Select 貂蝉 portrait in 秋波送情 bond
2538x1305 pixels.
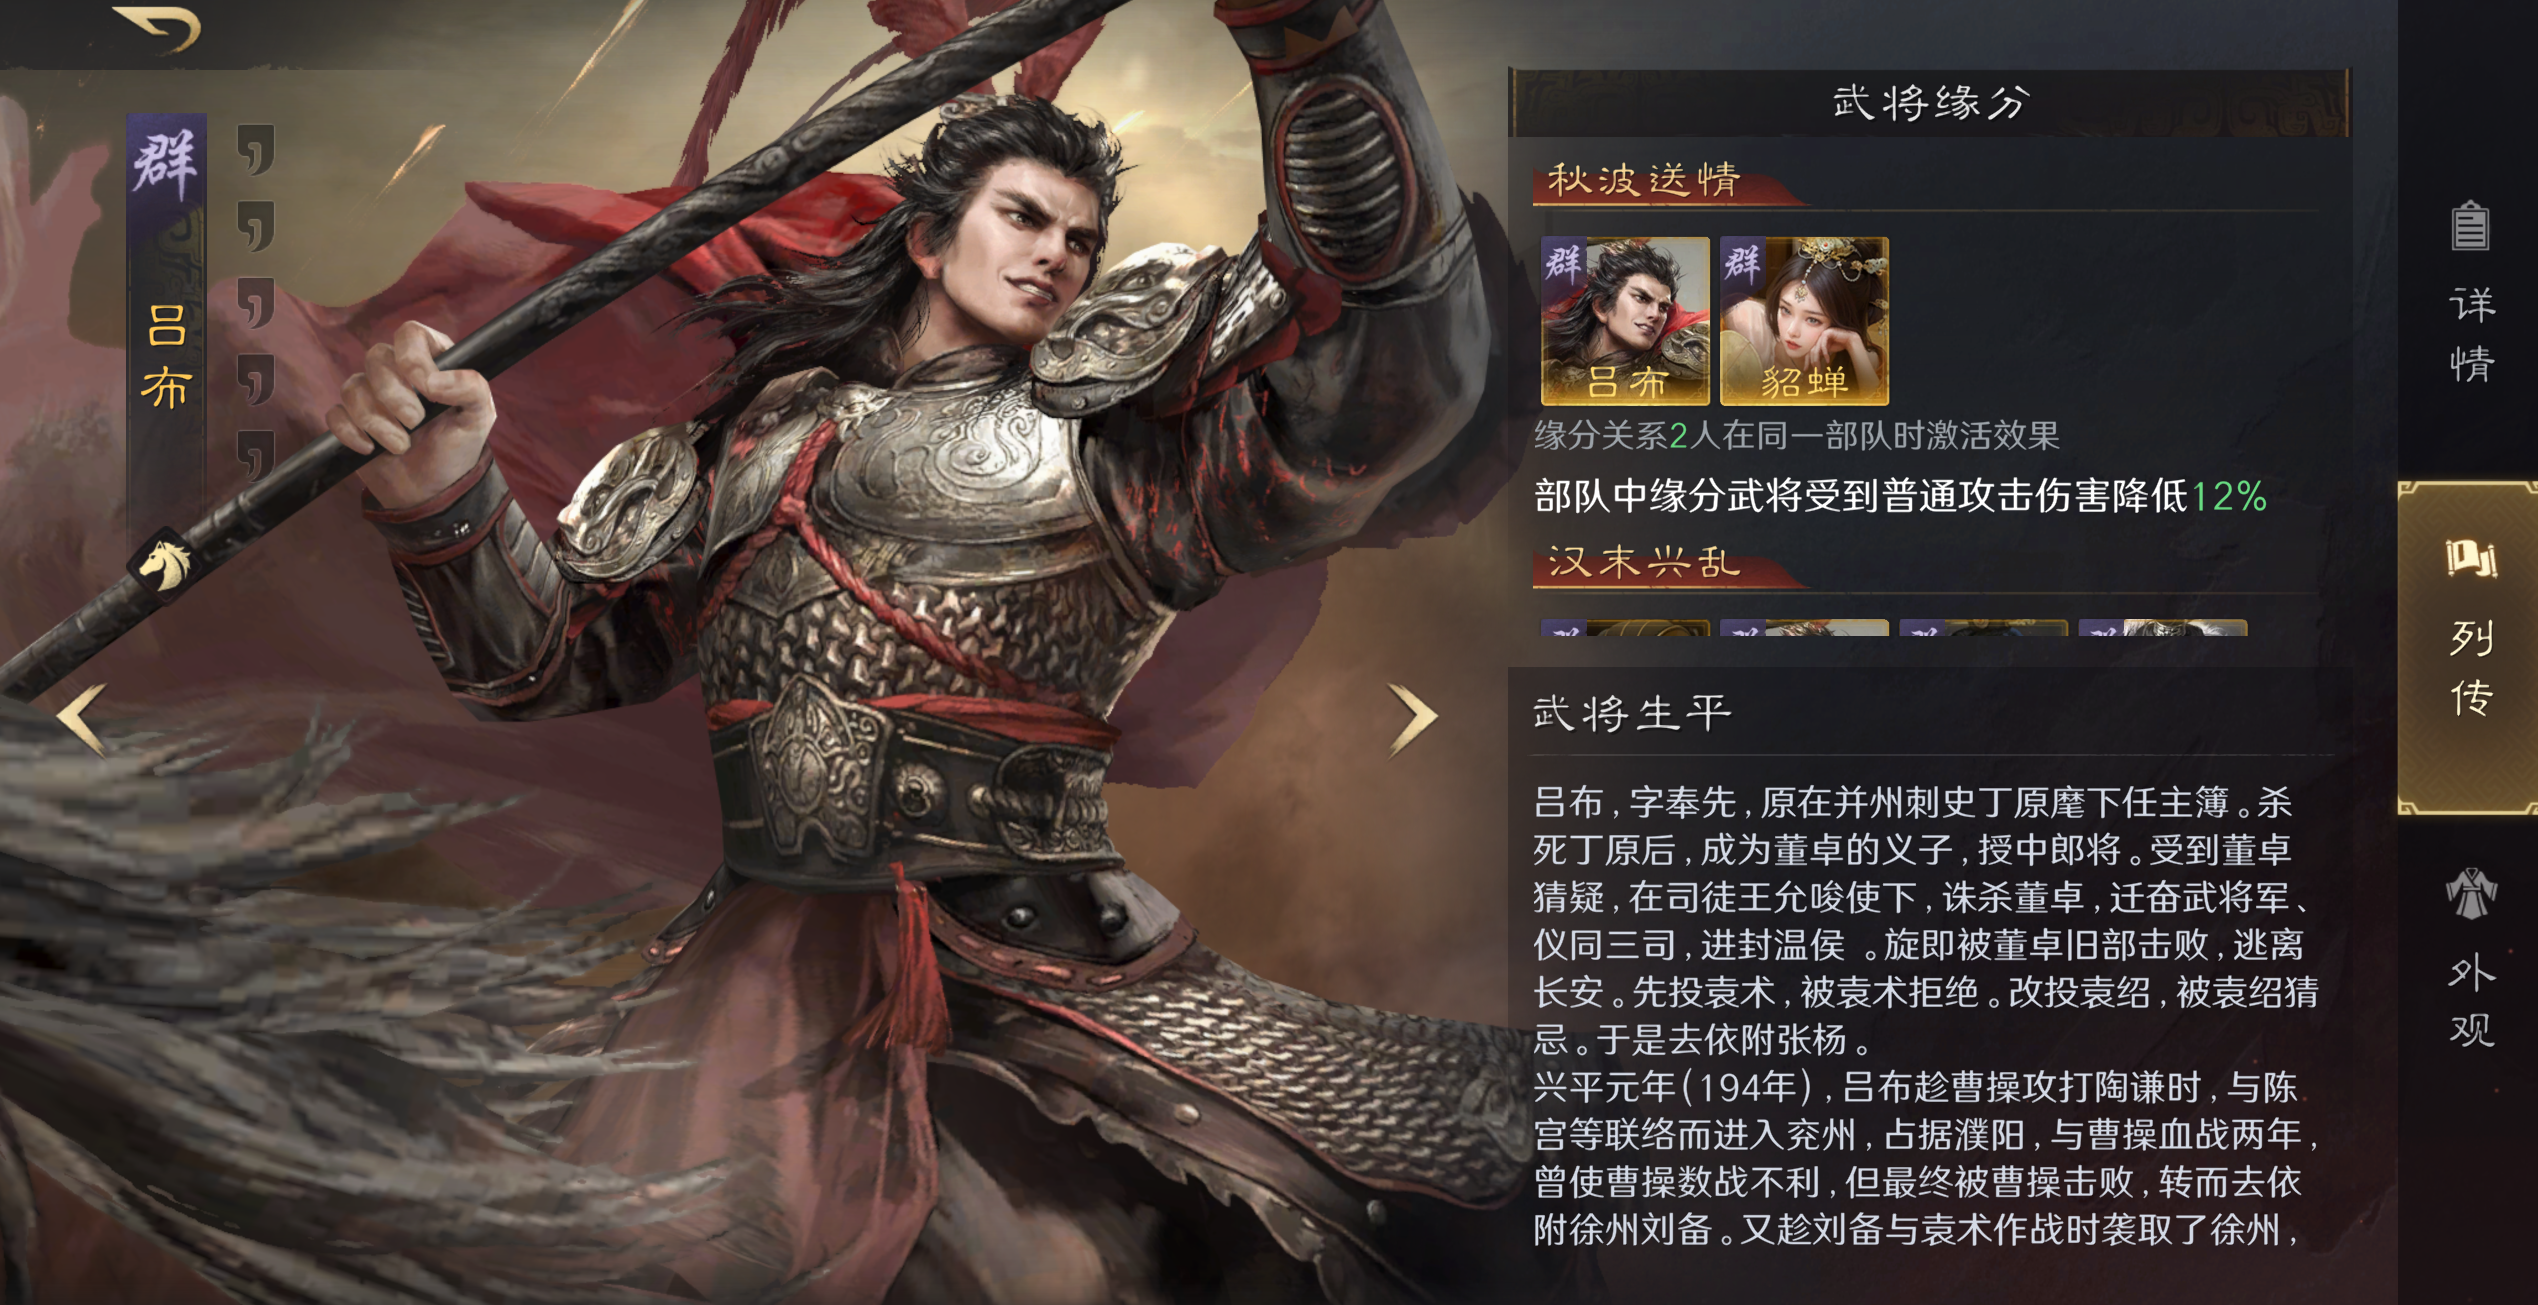1804,320
